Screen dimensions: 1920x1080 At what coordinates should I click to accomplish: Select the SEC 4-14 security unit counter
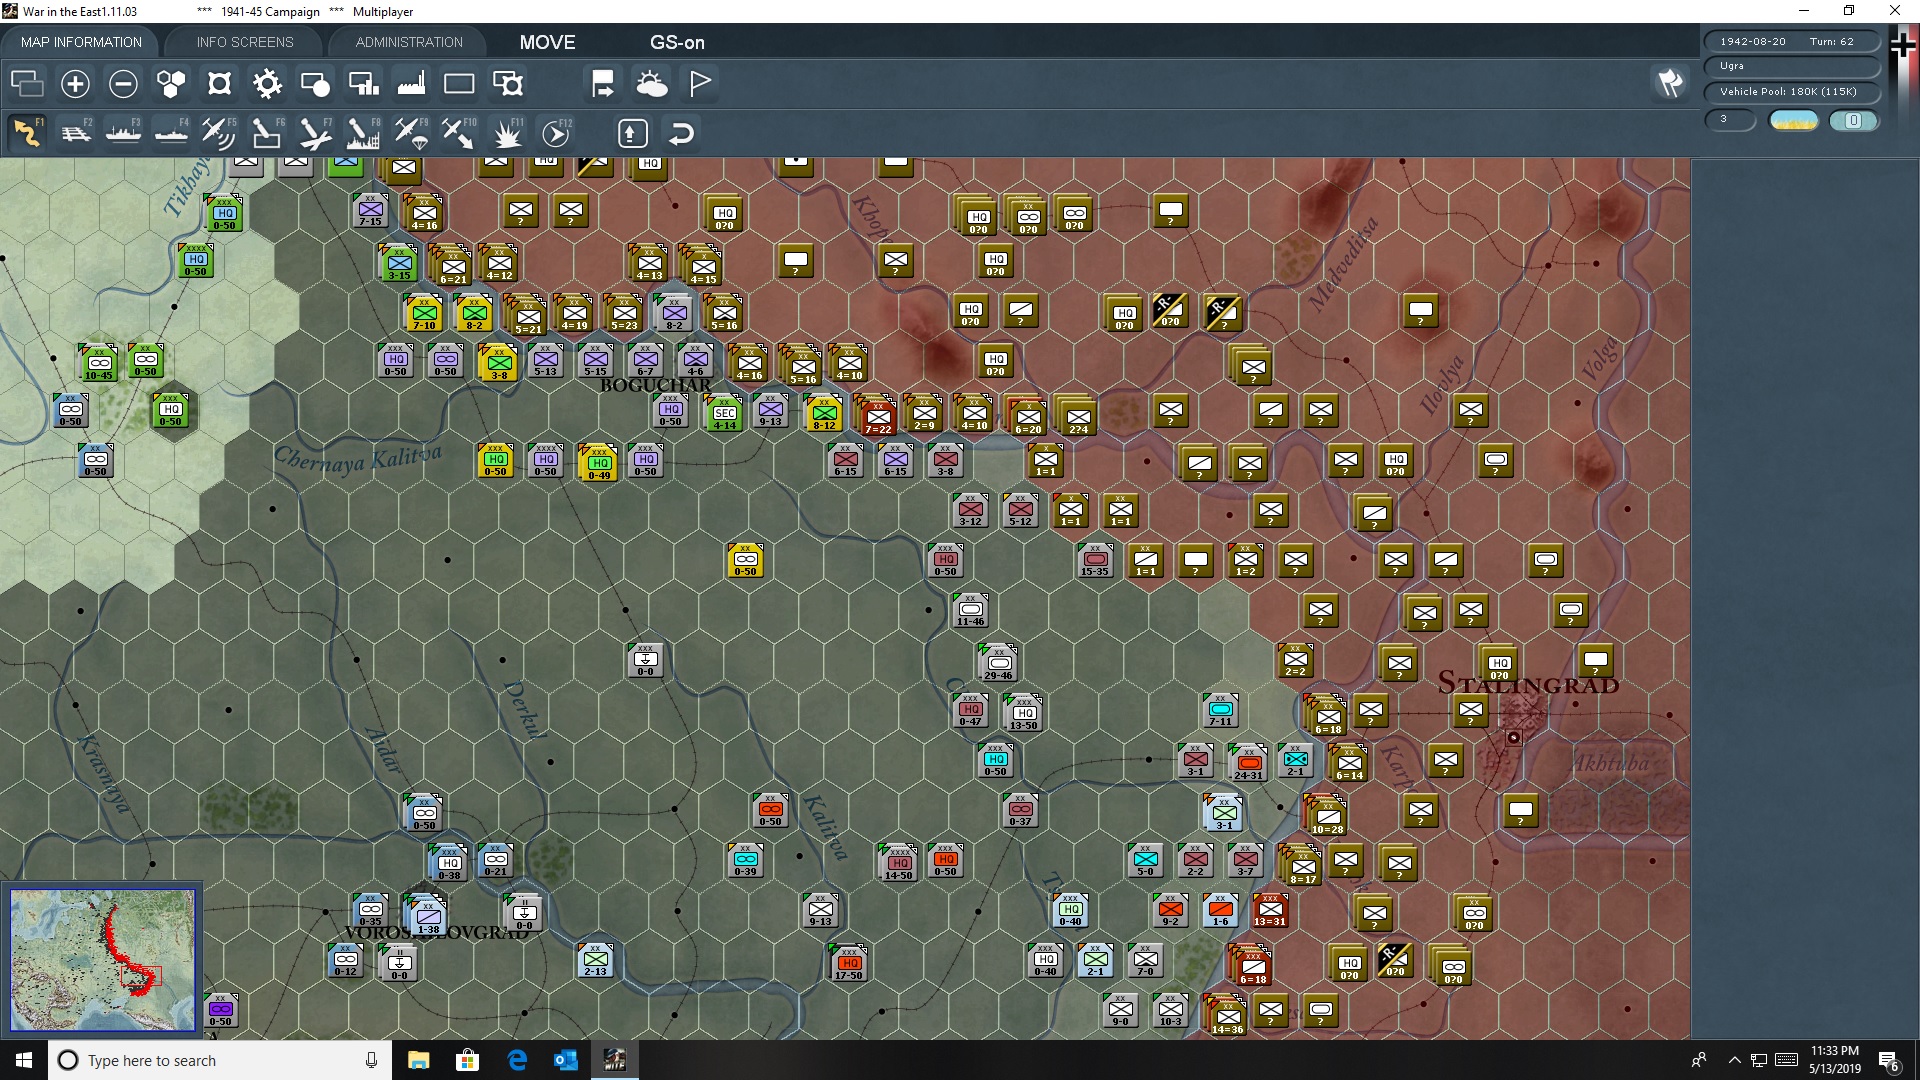(724, 414)
